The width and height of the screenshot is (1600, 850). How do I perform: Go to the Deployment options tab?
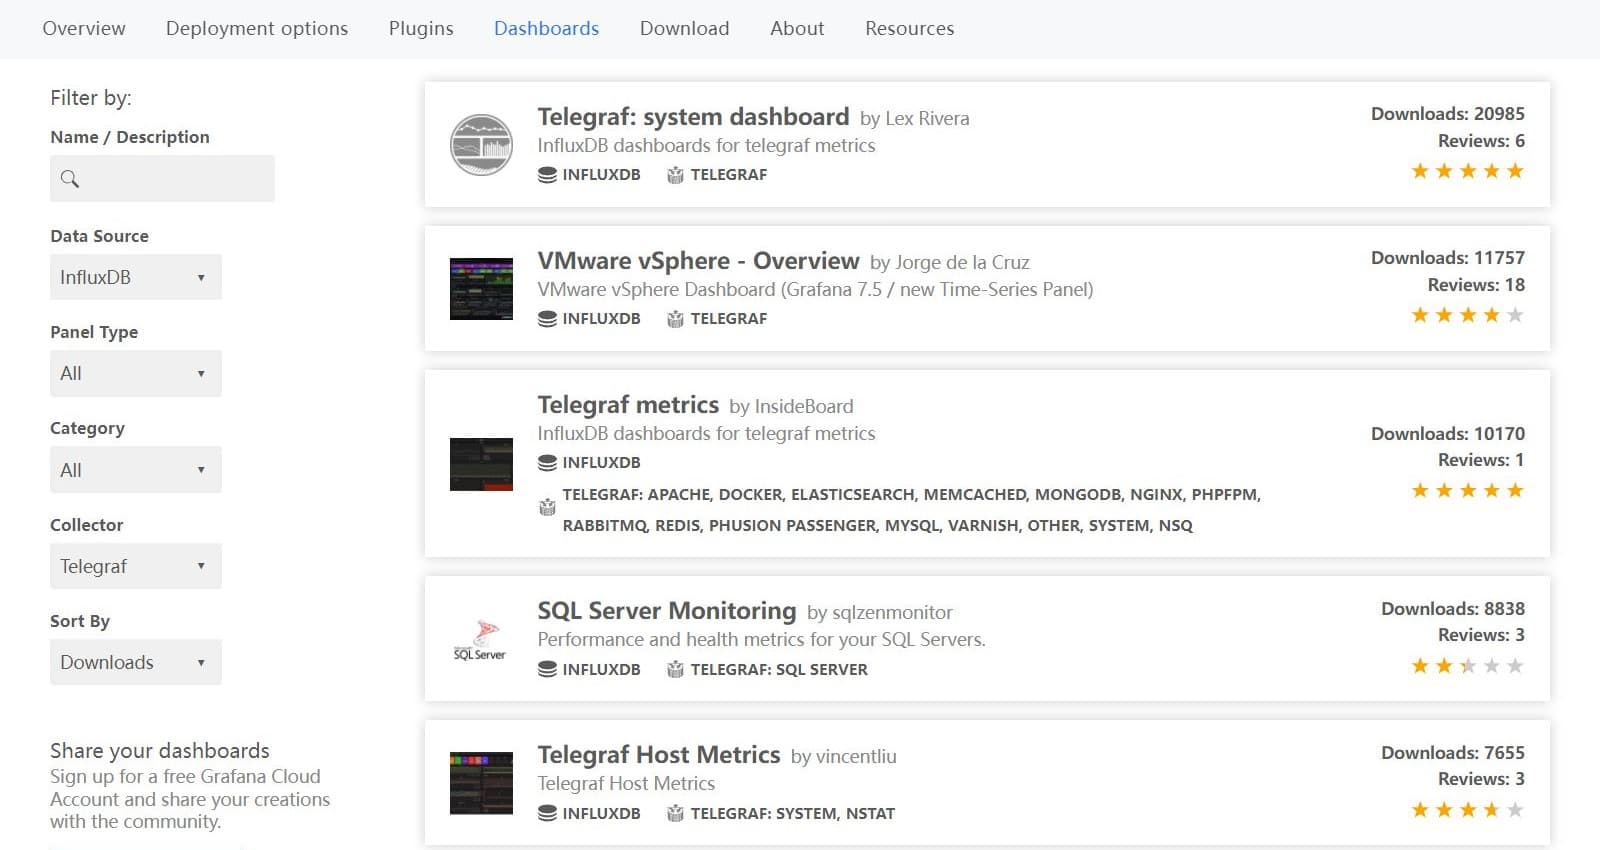(257, 28)
